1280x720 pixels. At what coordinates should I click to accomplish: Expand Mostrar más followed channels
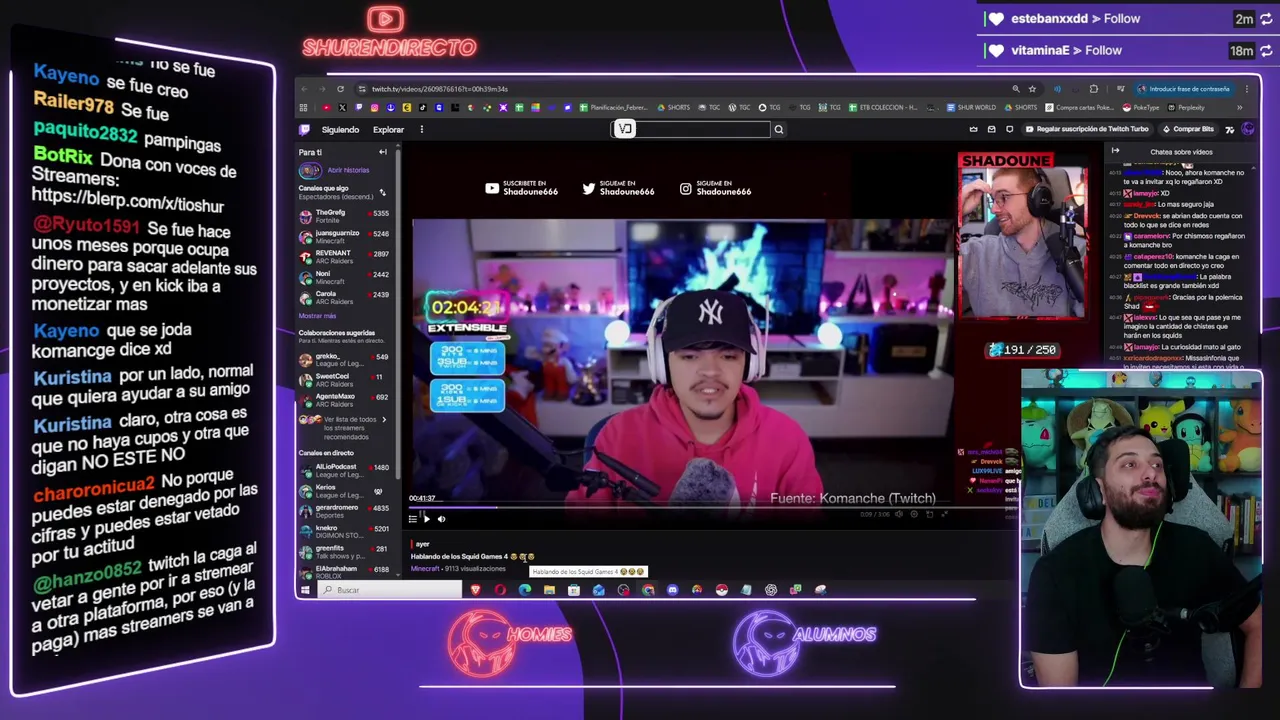[x=318, y=316]
